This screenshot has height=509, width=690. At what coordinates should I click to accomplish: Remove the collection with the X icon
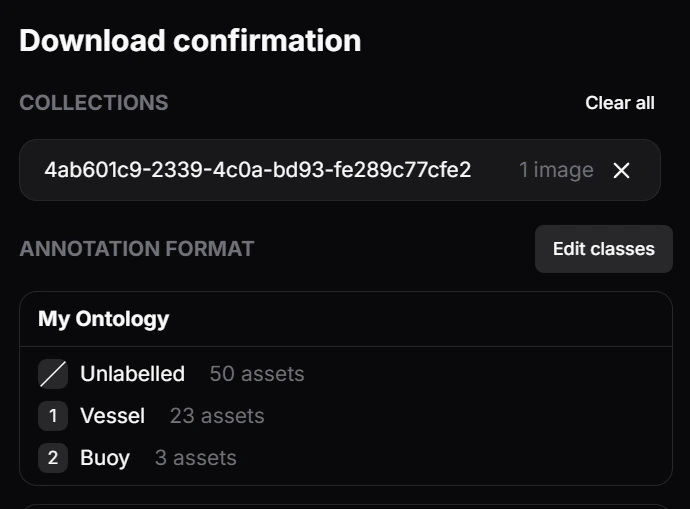point(621,171)
